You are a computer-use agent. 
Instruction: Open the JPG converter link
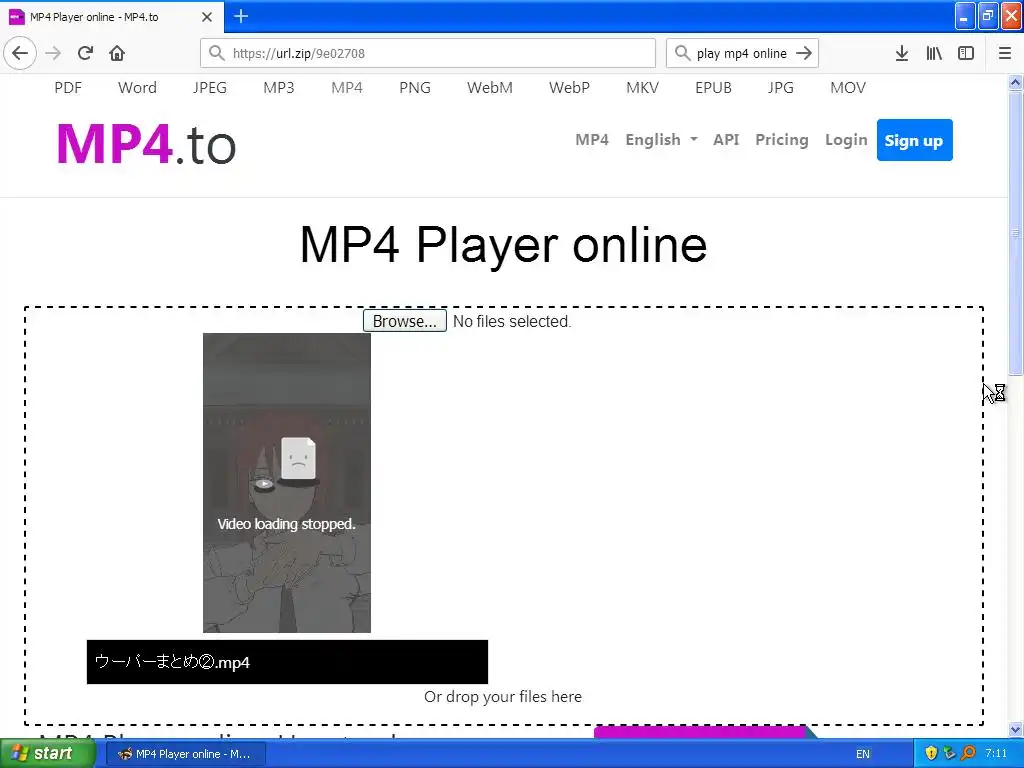[780, 88]
